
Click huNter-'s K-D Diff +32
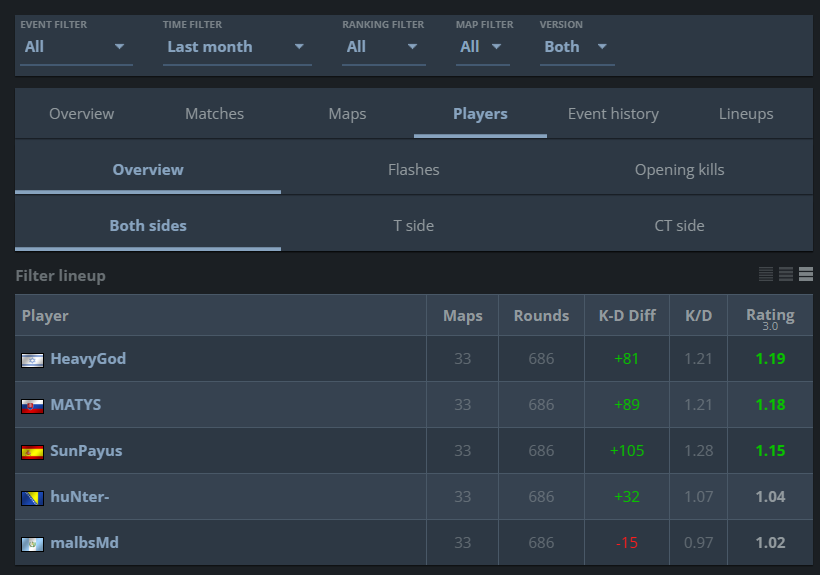pyautogui.click(x=627, y=497)
